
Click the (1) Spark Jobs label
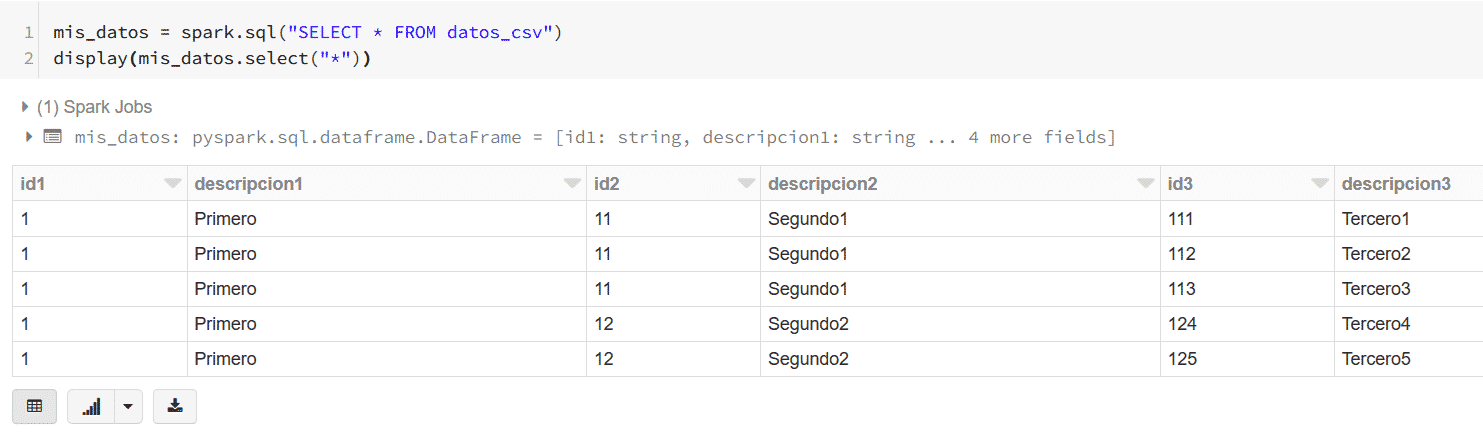tap(94, 107)
